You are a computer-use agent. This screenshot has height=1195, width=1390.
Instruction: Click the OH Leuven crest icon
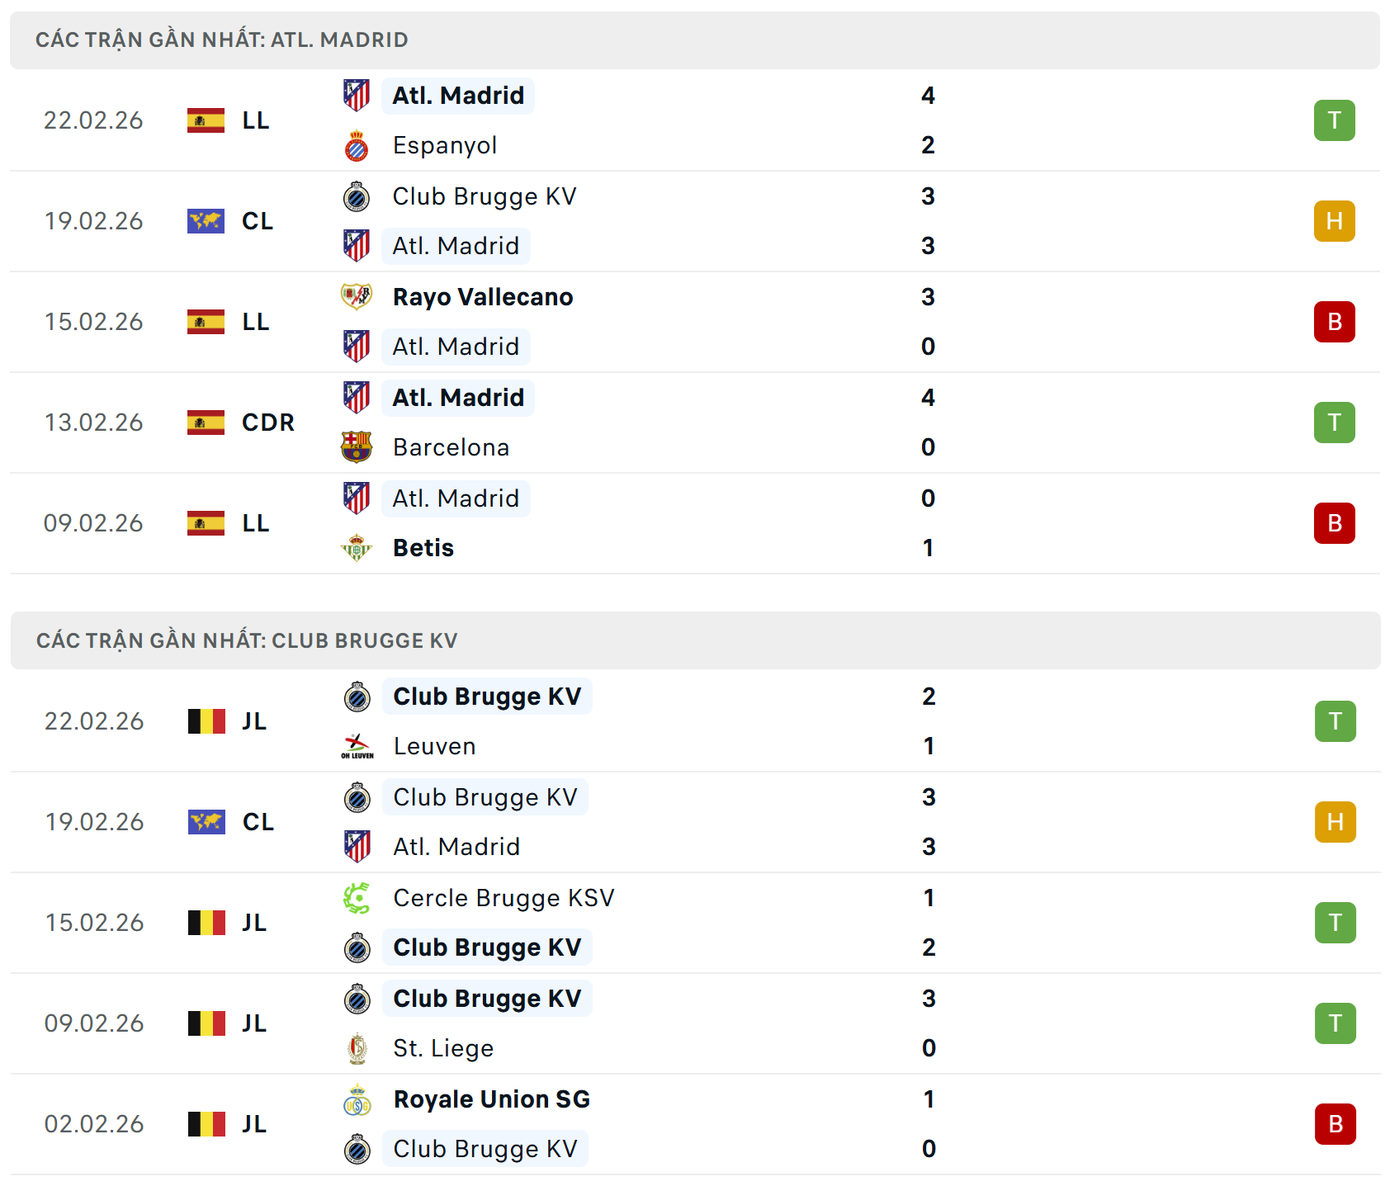tap(357, 747)
